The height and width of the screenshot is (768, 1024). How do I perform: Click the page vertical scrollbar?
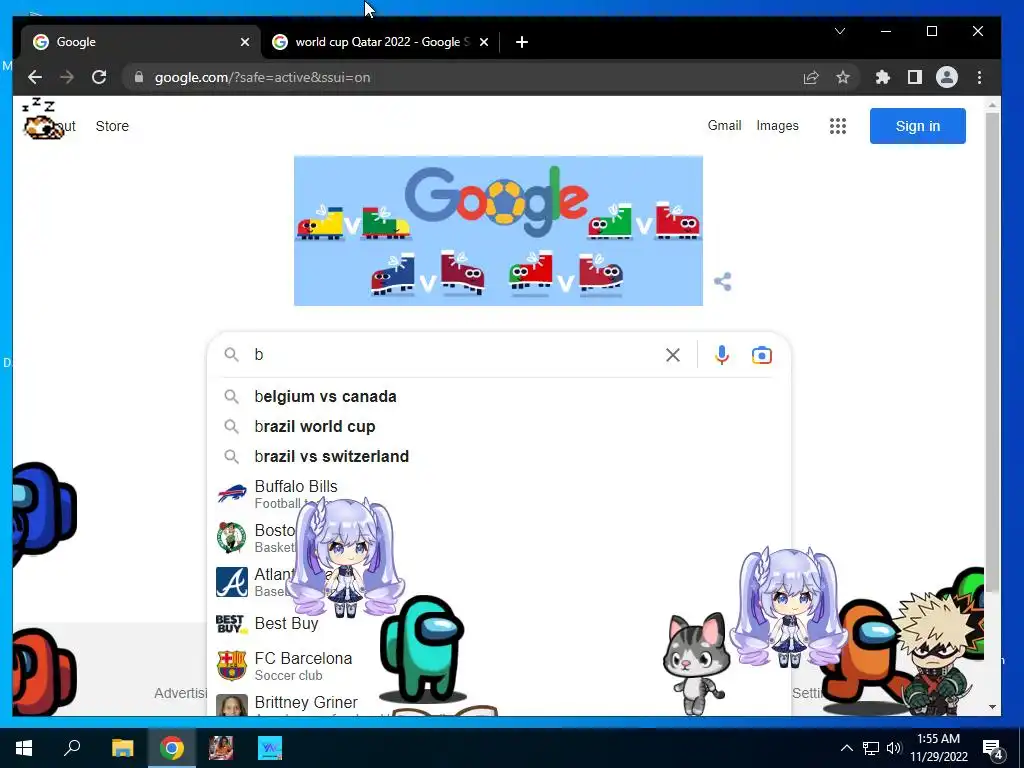(992, 353)
